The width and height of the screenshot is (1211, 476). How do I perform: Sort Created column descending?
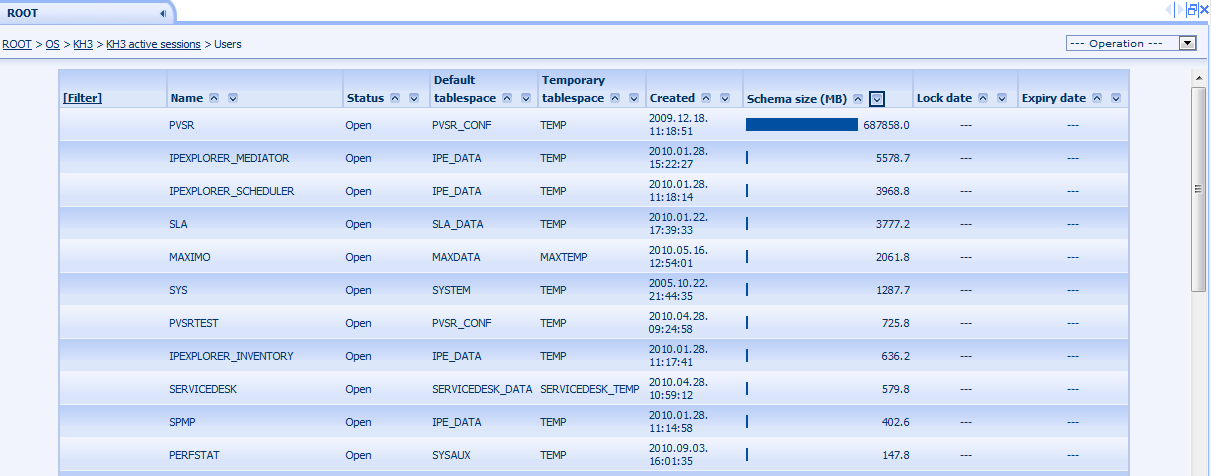724,98
